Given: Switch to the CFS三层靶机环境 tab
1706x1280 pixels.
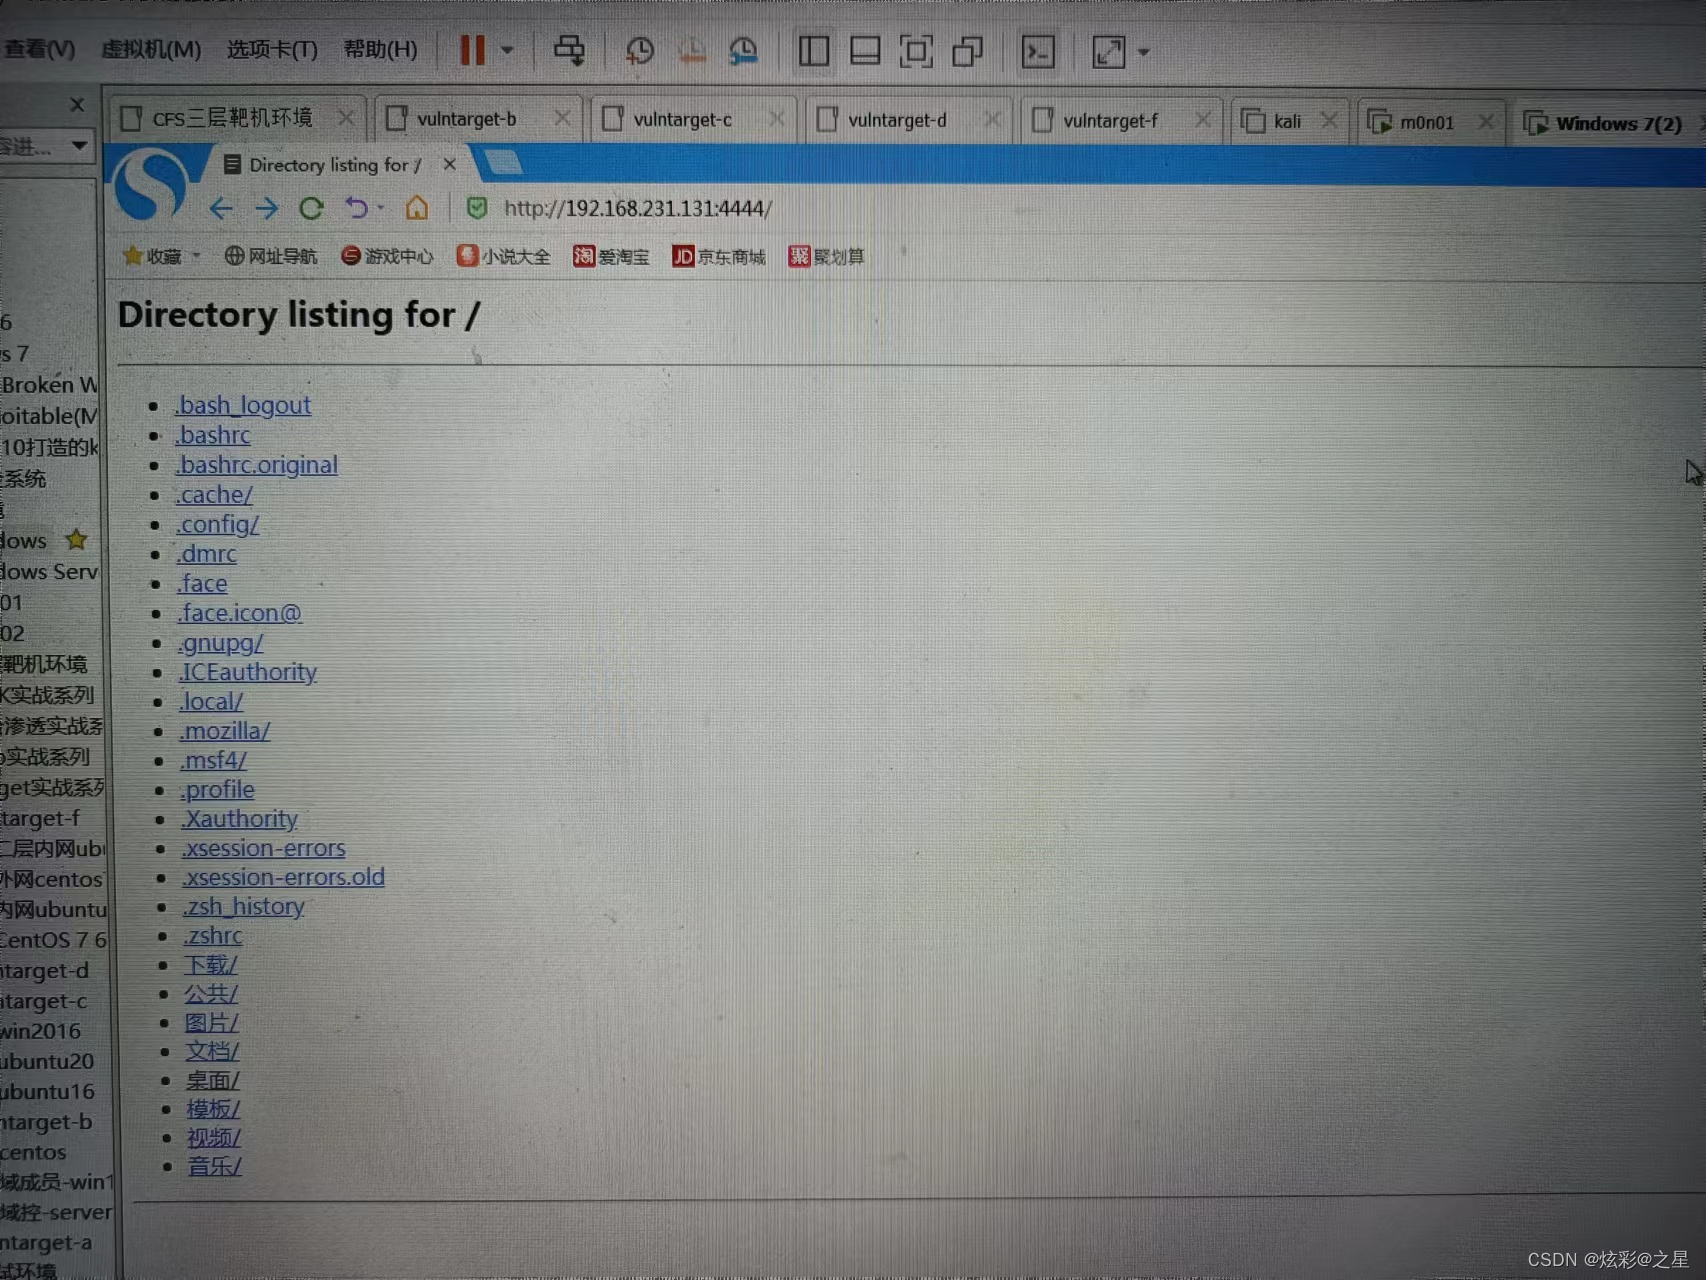Looking at the screenshot, I should pyautogui.click(x=232, y=118).
